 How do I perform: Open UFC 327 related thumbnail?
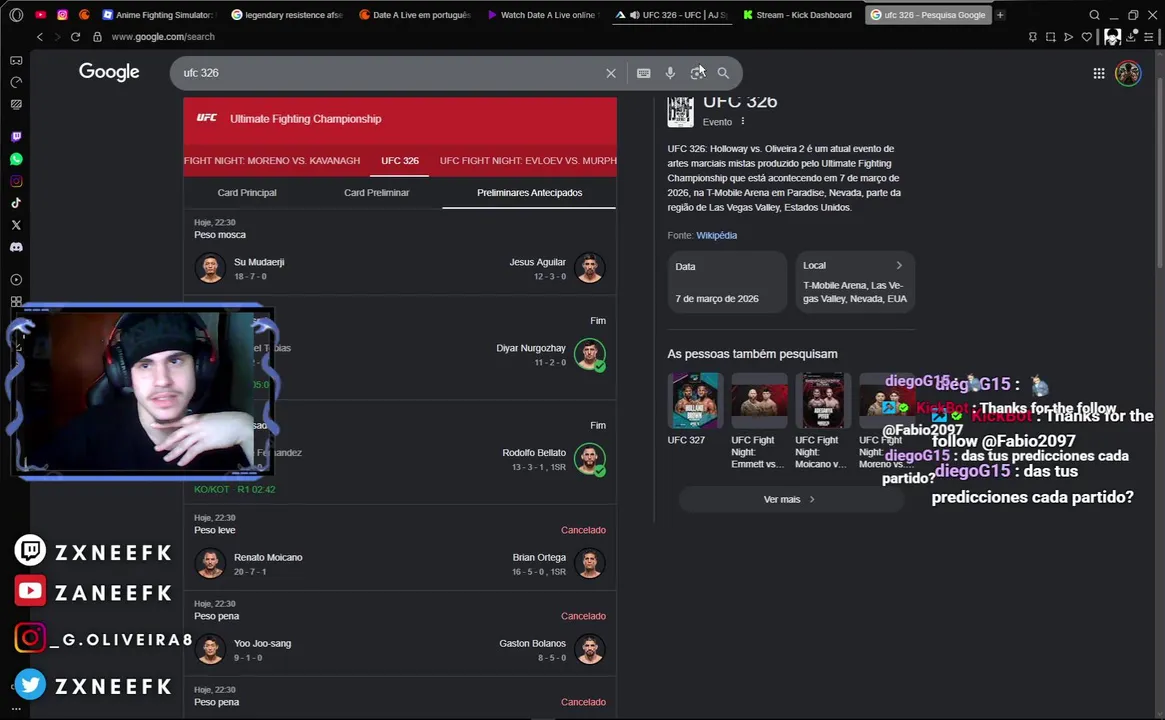pos(695,400)
